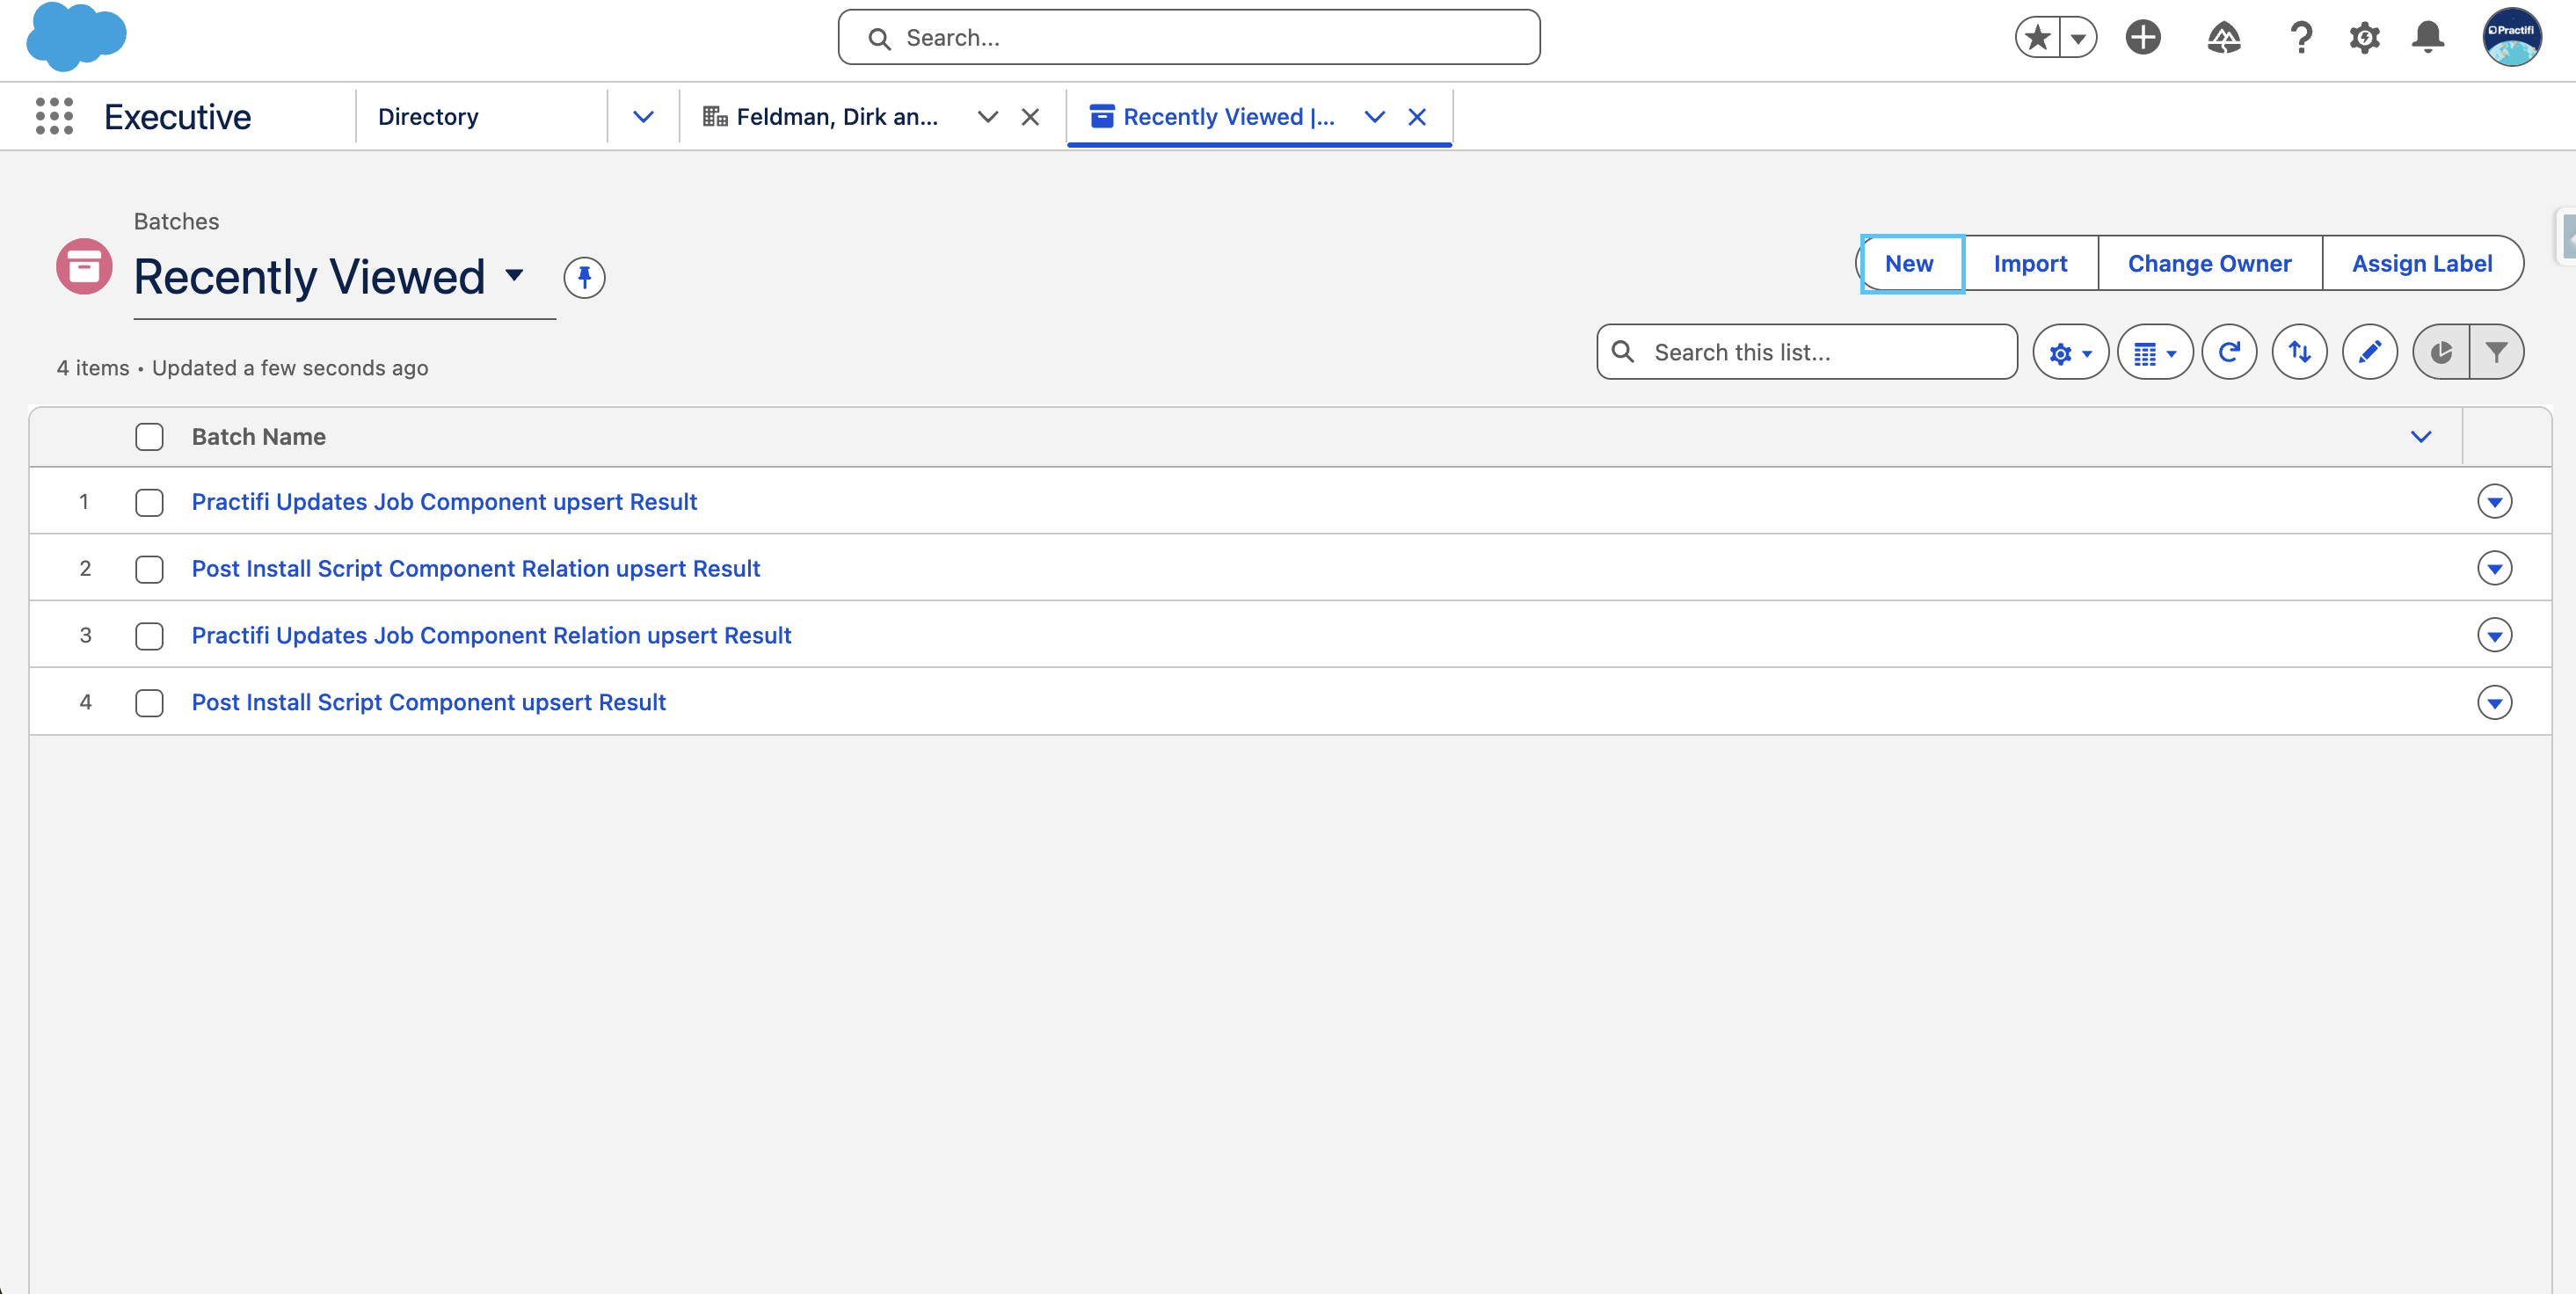The width and height of the screenshot is (2576, 1294).
Task: Edit the list inline with pencil
Action: [x=2369, y=352]
